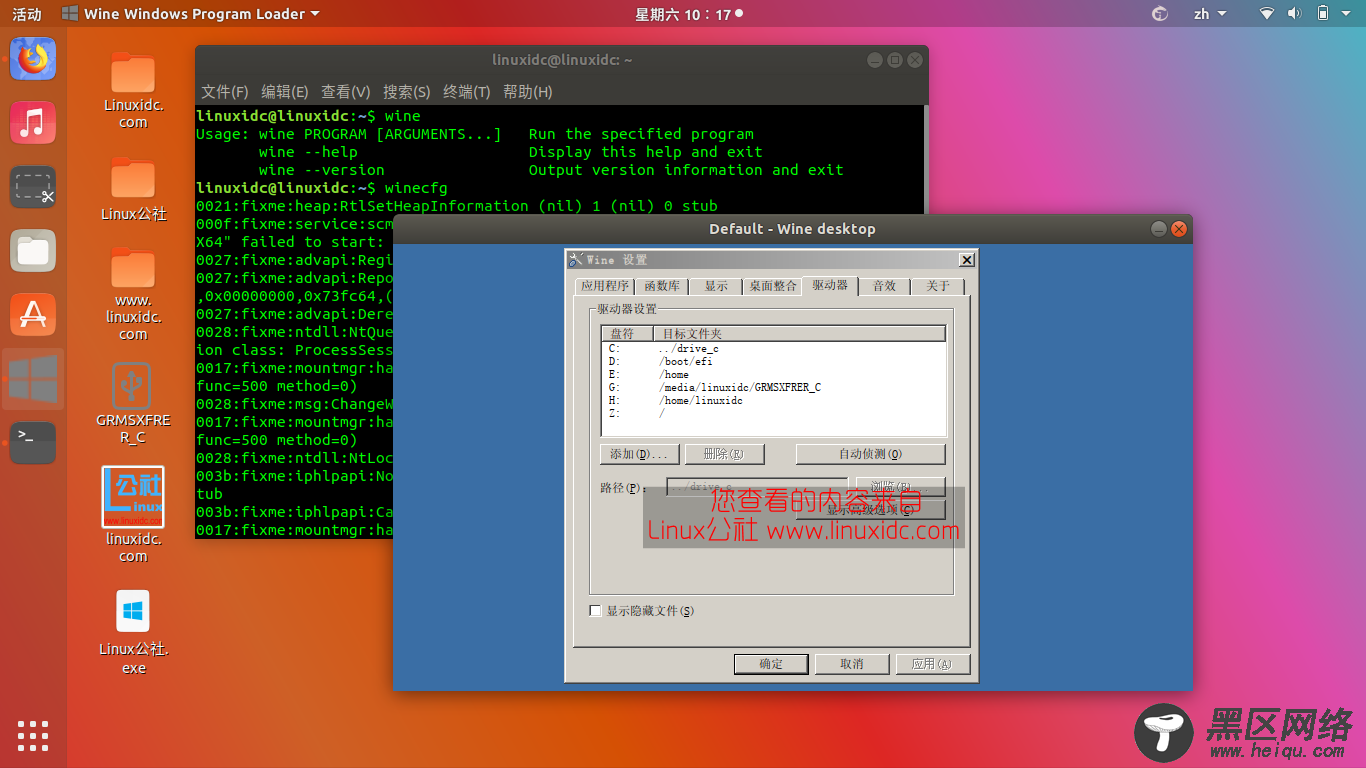Viewport: 1366px width, 768px height.
Task: Open the screenshot tool in the dock
Action: tap(33, 187)
